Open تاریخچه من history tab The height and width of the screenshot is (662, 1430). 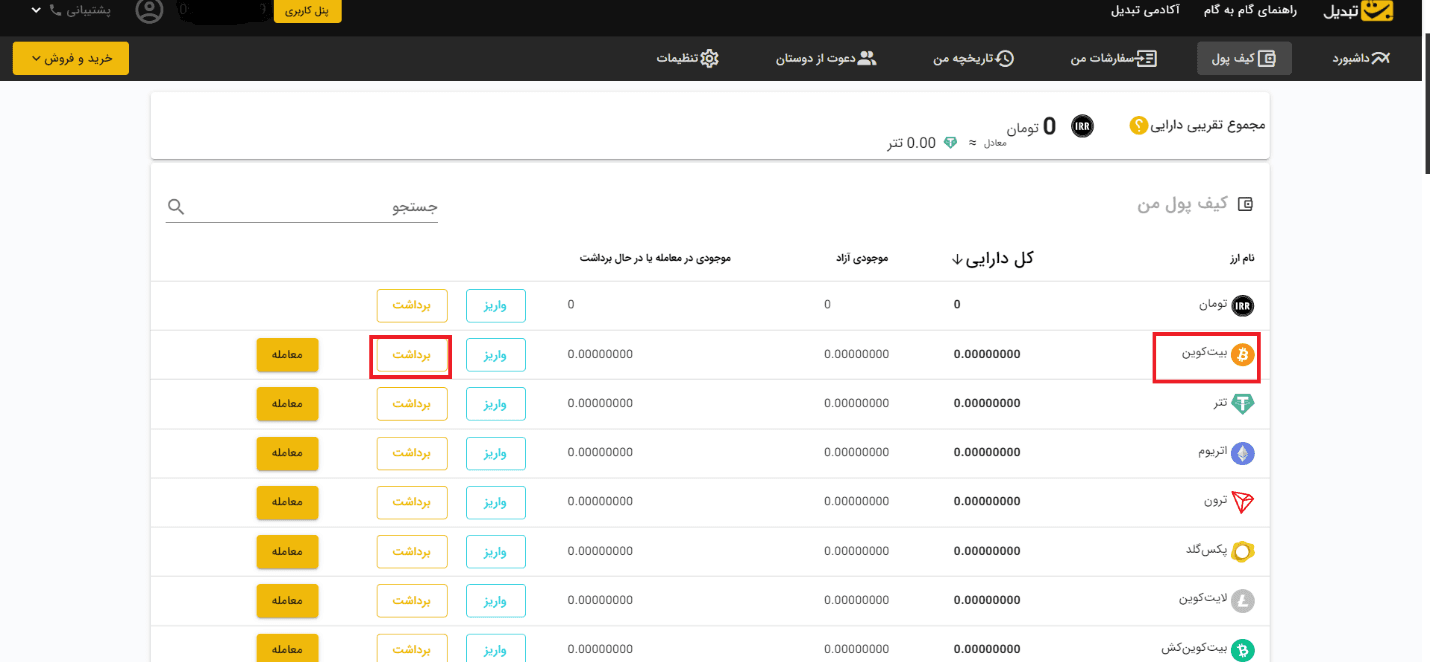pyautogui.click(x=974, y=58)
